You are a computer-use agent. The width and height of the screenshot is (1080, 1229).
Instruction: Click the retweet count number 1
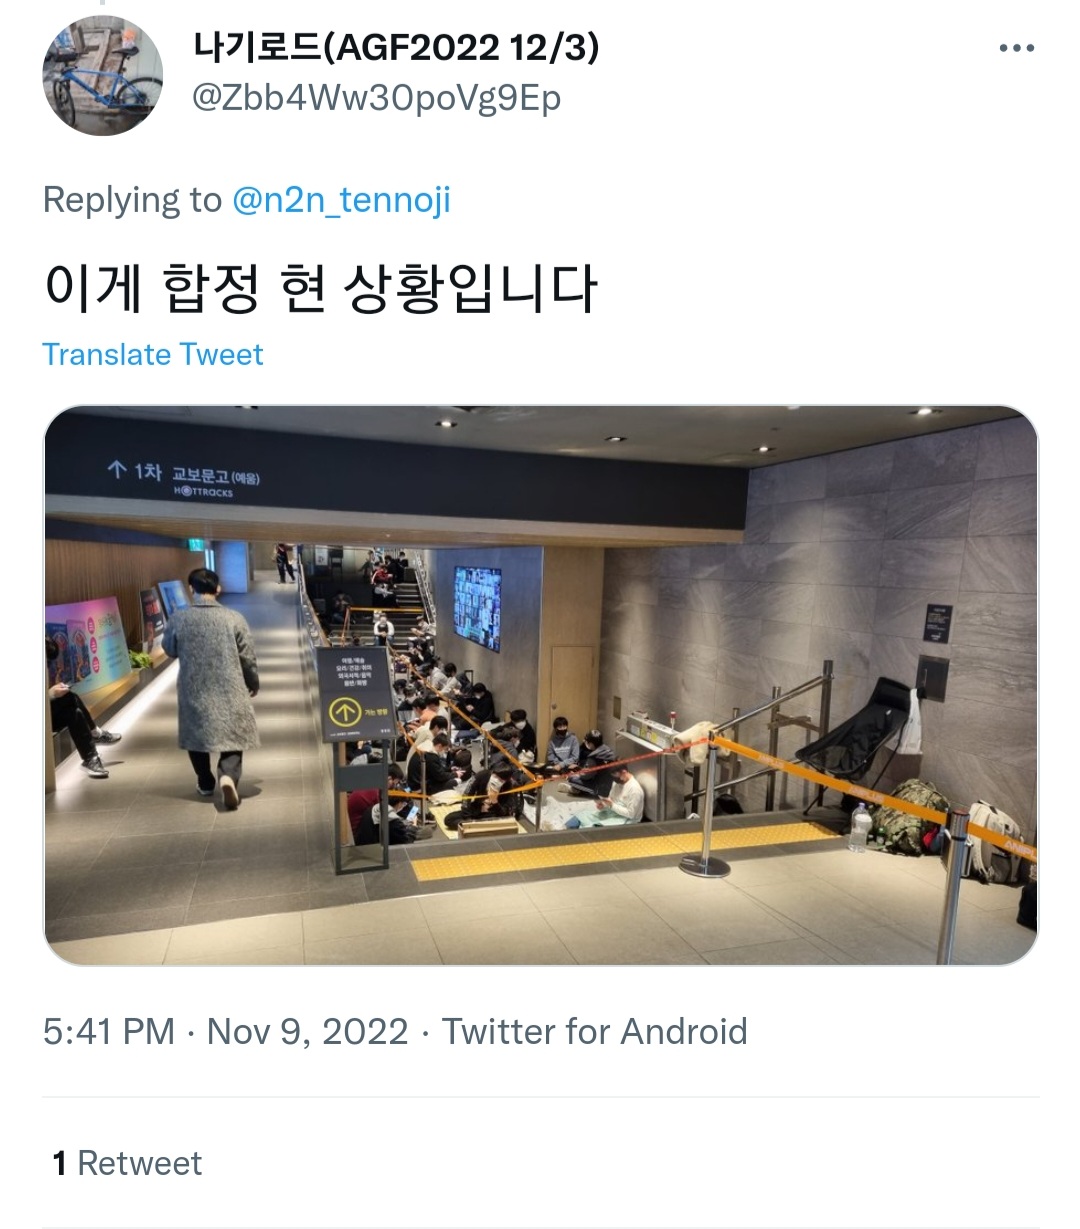(59, 1163)
